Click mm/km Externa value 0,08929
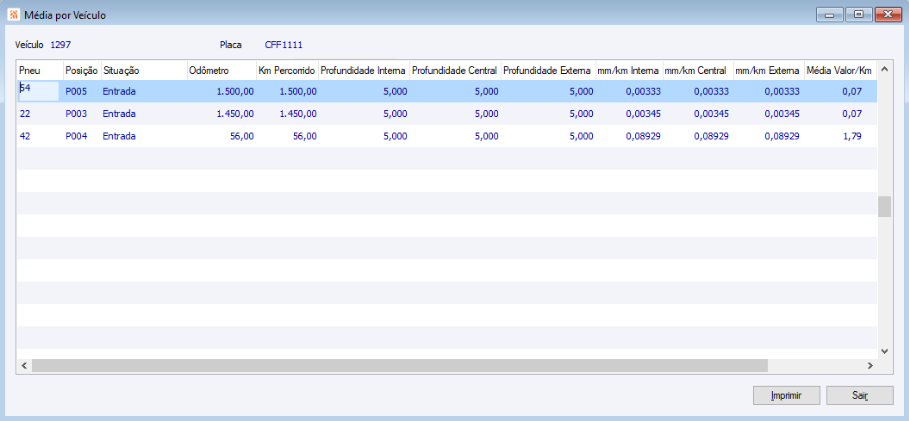 pyautogui.click(x=783, y=136)
